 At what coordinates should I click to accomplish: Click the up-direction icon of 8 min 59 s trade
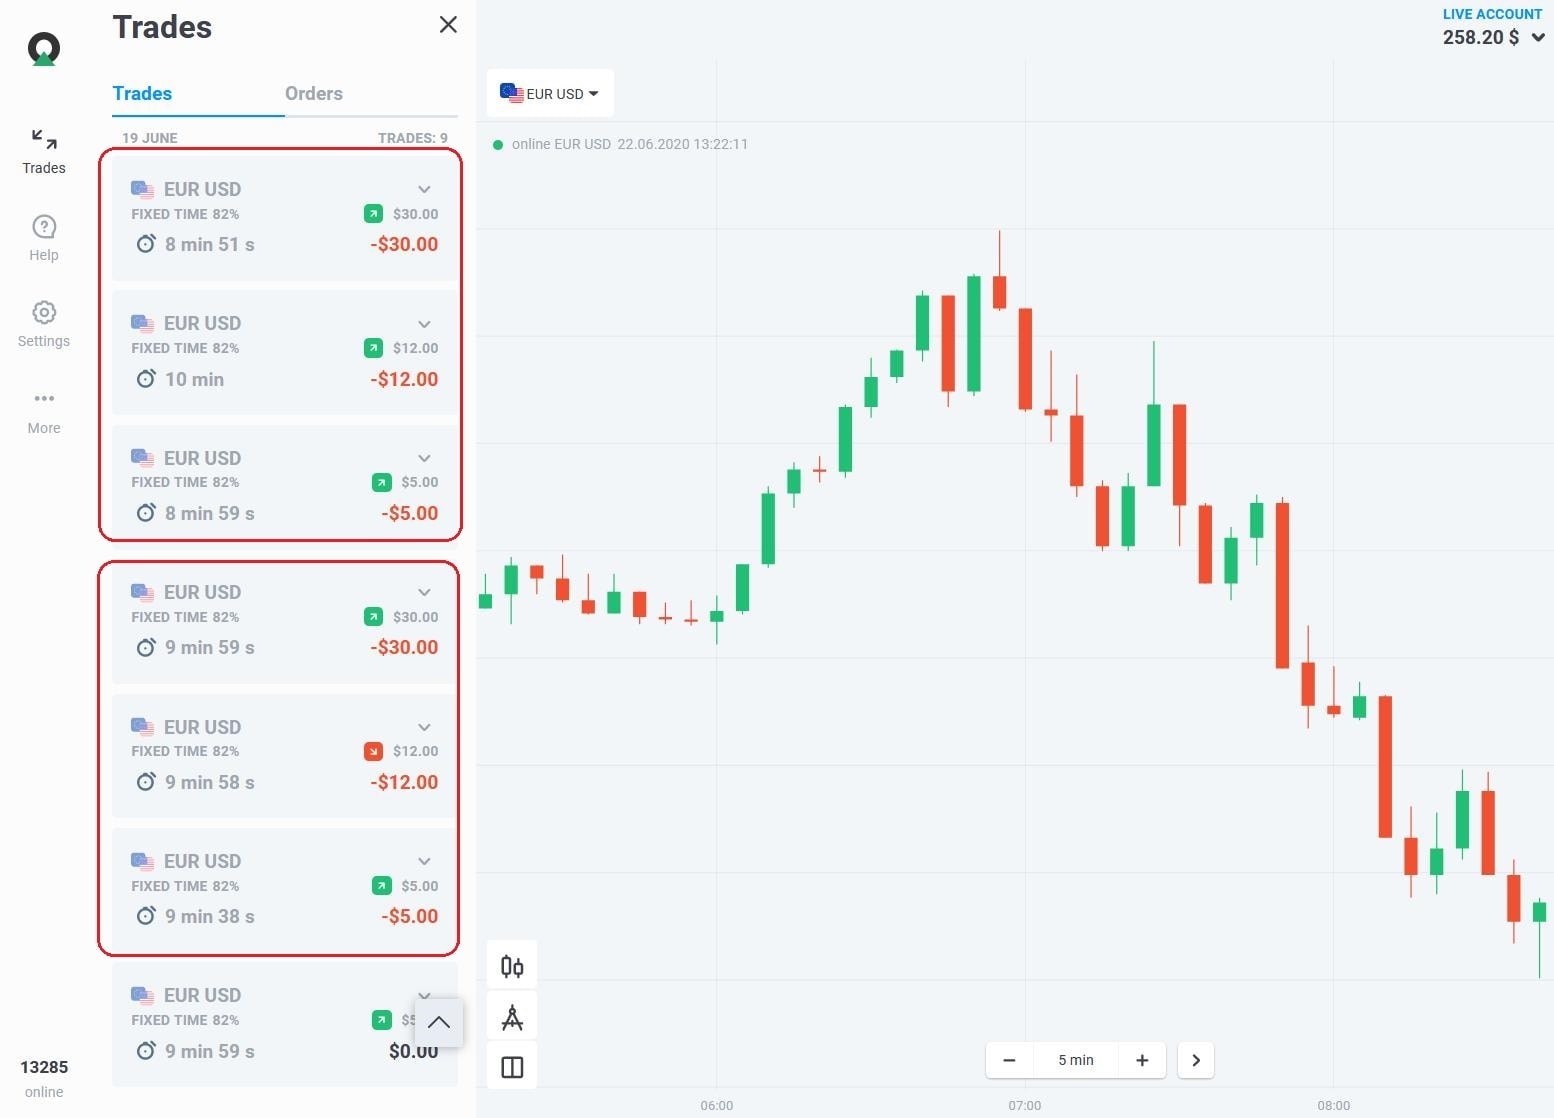tap(381, 482)
